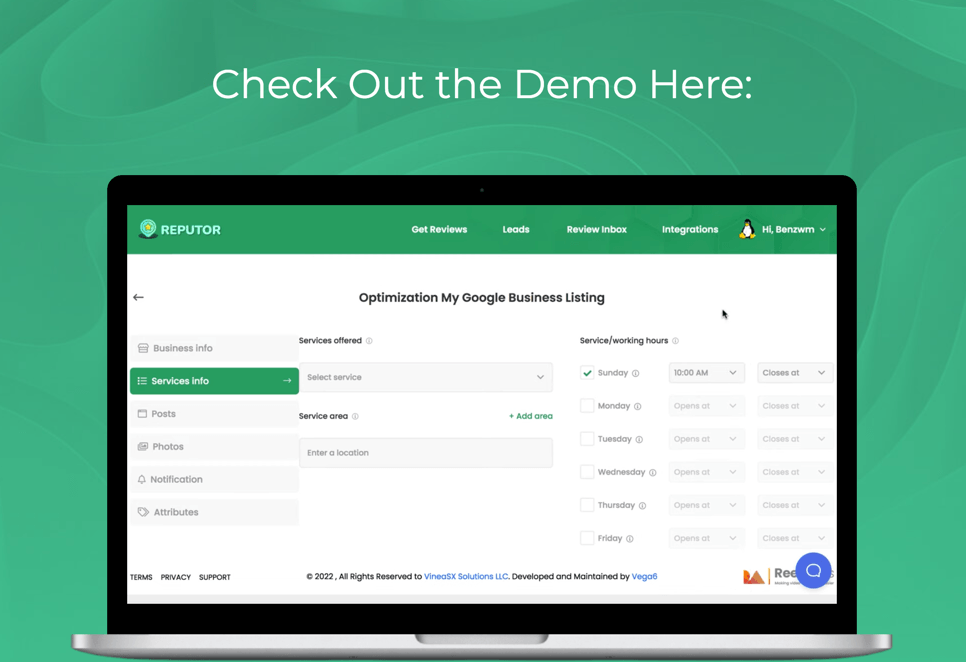Screen dimensions: 966x662
Task: Follow the VineaSX Solutions LLC link
Action: point(466,576)
